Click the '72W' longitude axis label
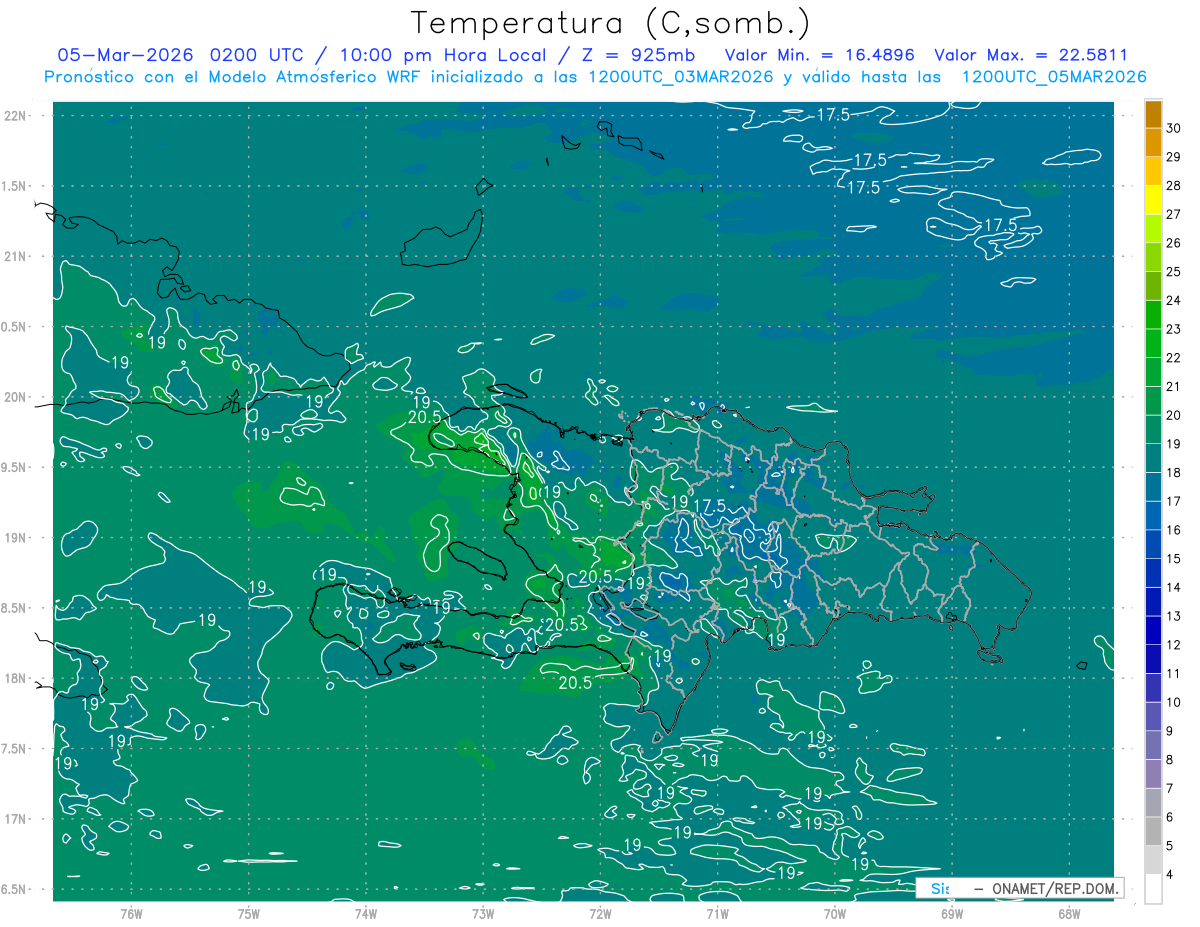 click(x=600, y=913)
